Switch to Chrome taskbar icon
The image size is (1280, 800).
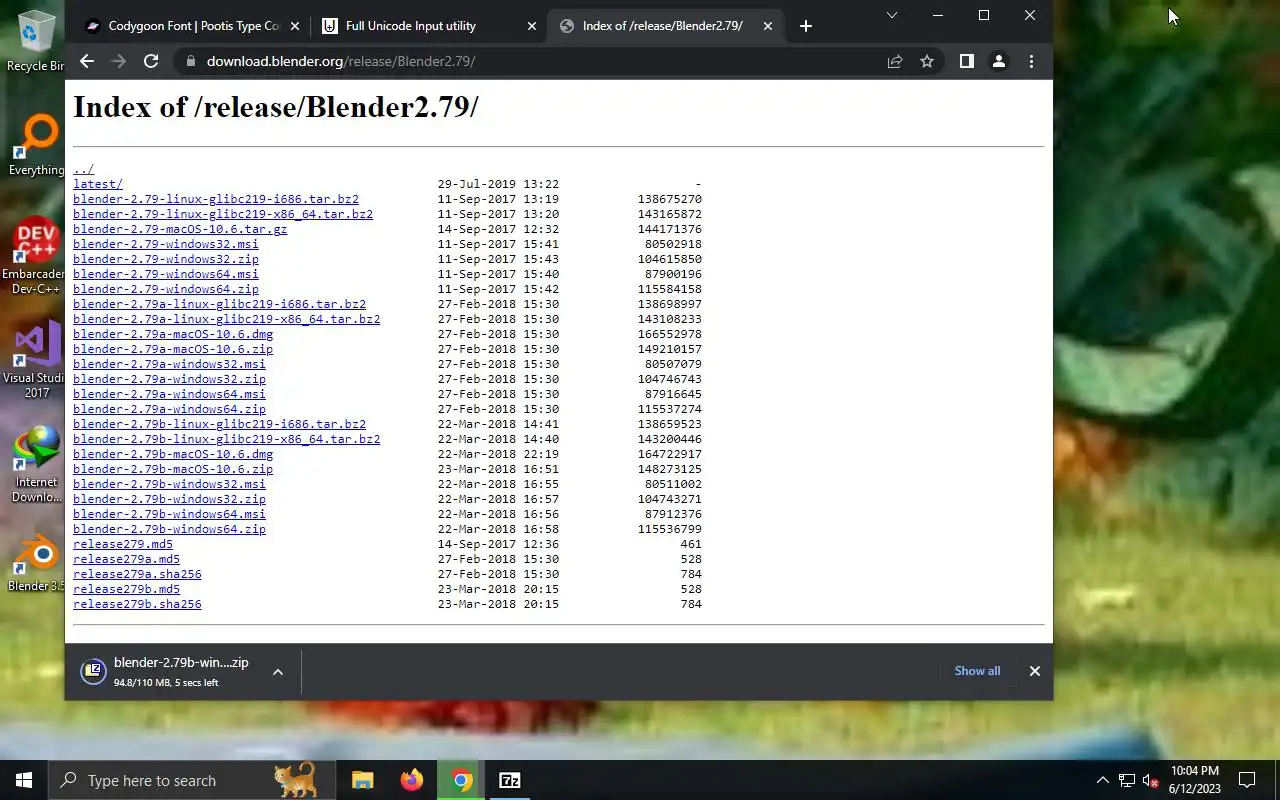[461, 780]
